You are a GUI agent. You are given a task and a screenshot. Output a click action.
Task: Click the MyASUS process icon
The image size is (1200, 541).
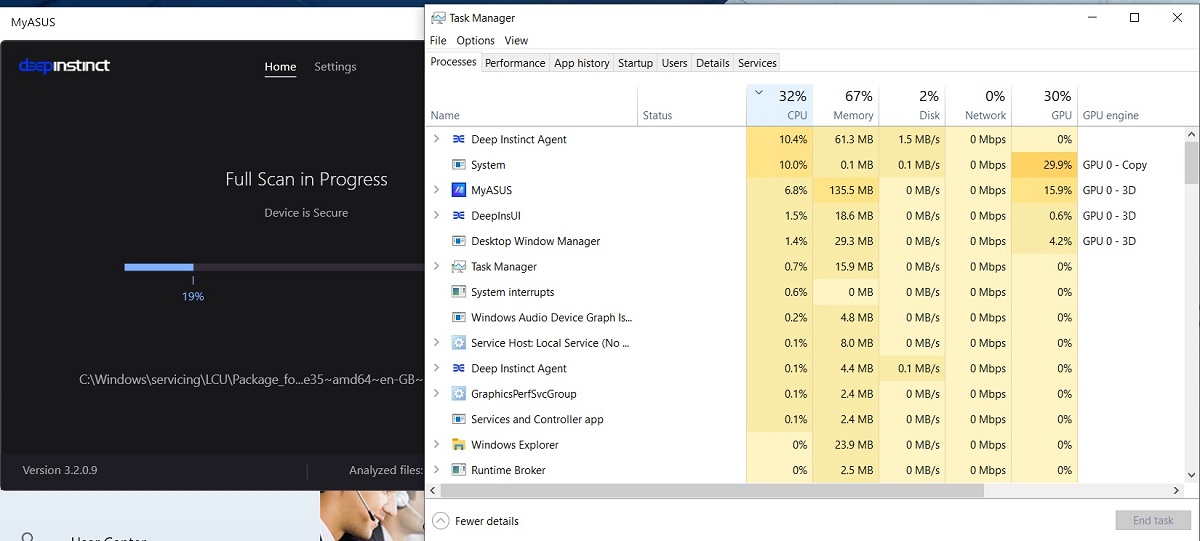[459, 190]
